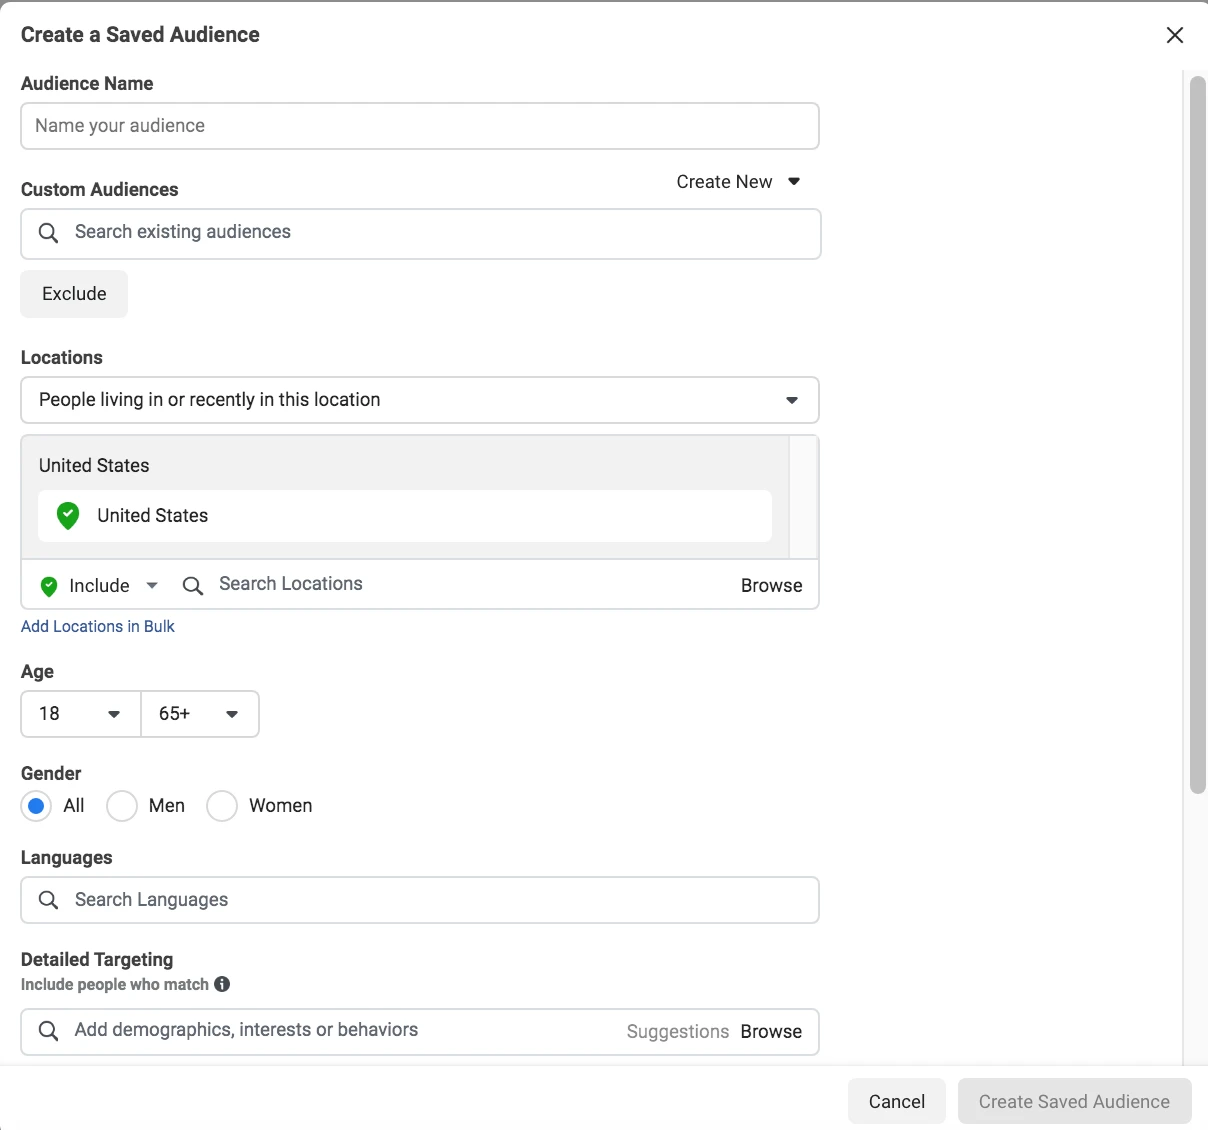Select the Men gender radio button
This screenshot has width=1208, height=1130.
coord(122,806)
